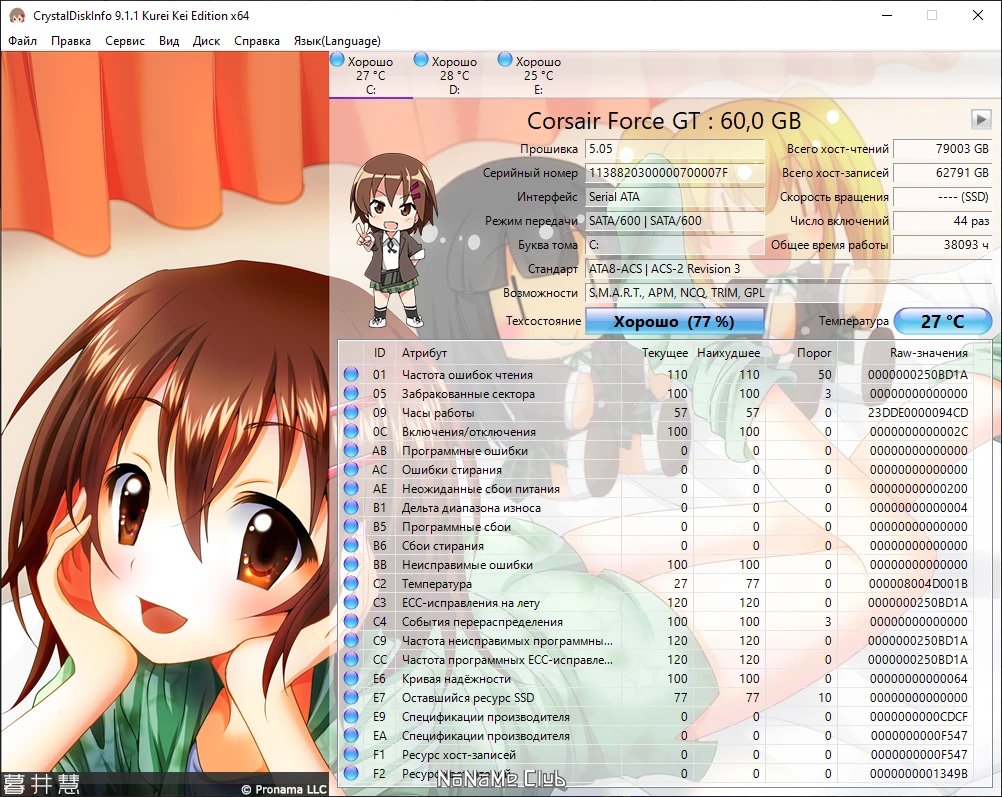Click status orb for Оставшийся ресурс SSD
Image resolution: width=1002 pixels, height=797 pixels.
(x=351, y=697)
